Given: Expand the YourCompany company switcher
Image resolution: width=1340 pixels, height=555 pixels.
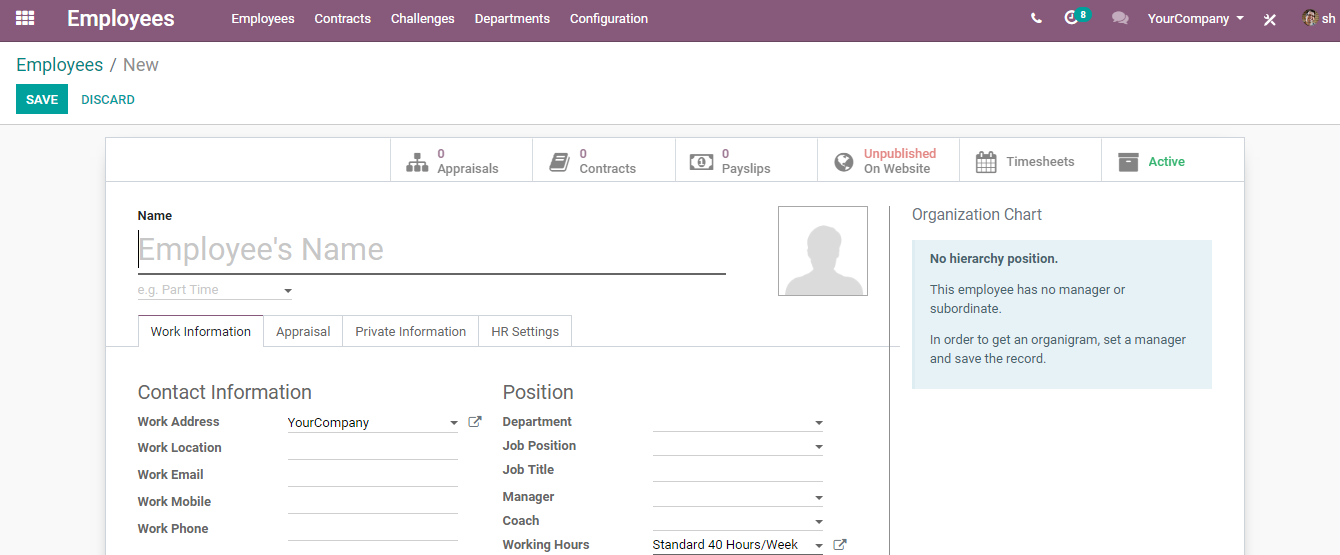Looking at the screenshot, I should tap(1196, 18).
